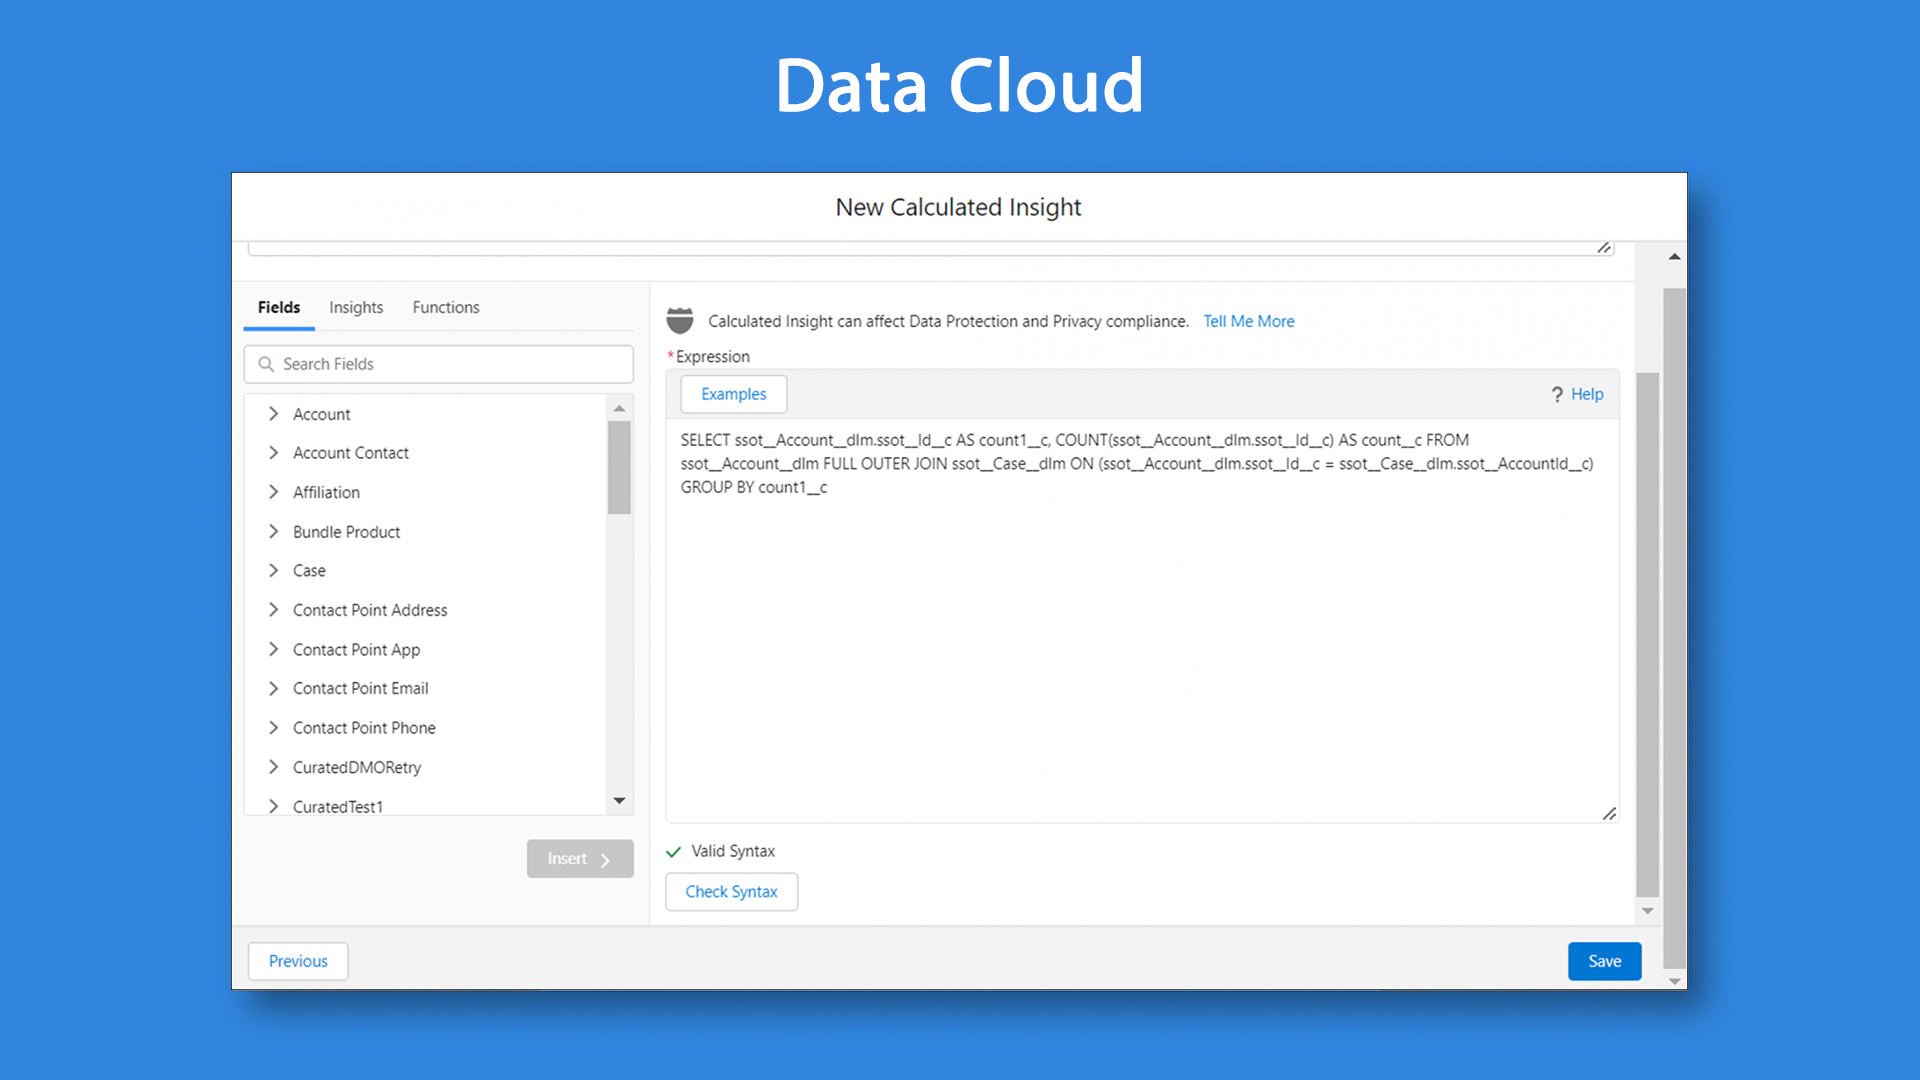Expand the Contact Point Phone object
The image size is (1920, 1080).
click(273, 728)
